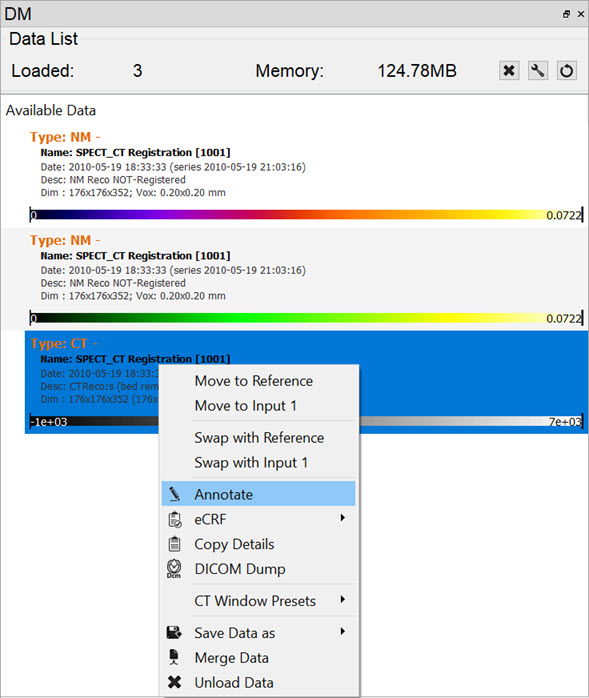
Task: Choose Merge Data menu entry
Action: coord(259,657)
